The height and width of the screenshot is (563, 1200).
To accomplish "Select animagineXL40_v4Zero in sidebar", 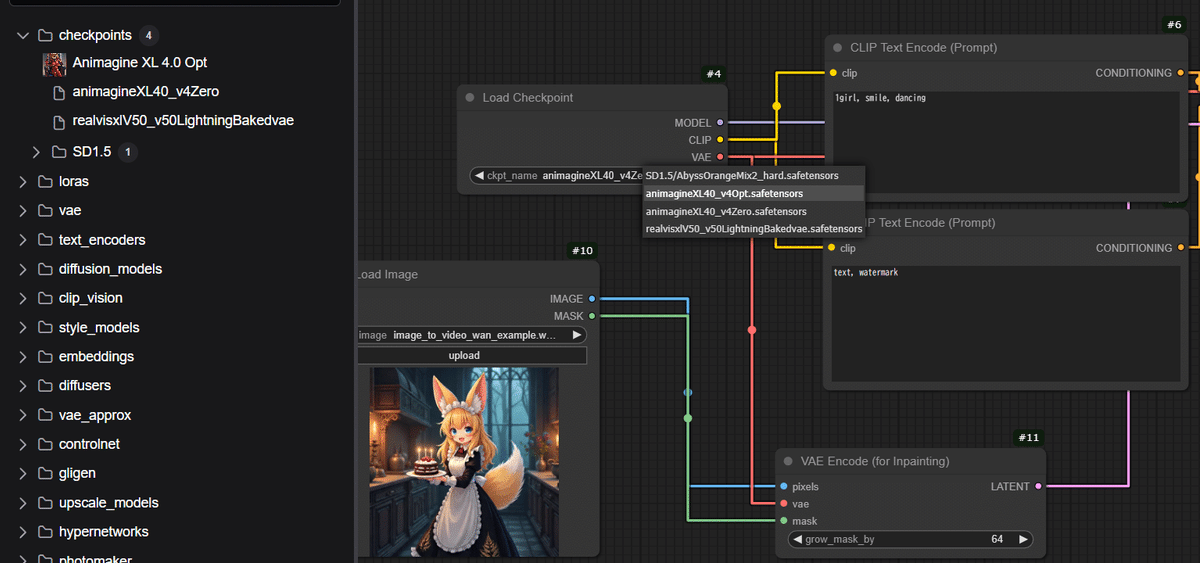I will [x=145, y=92].
